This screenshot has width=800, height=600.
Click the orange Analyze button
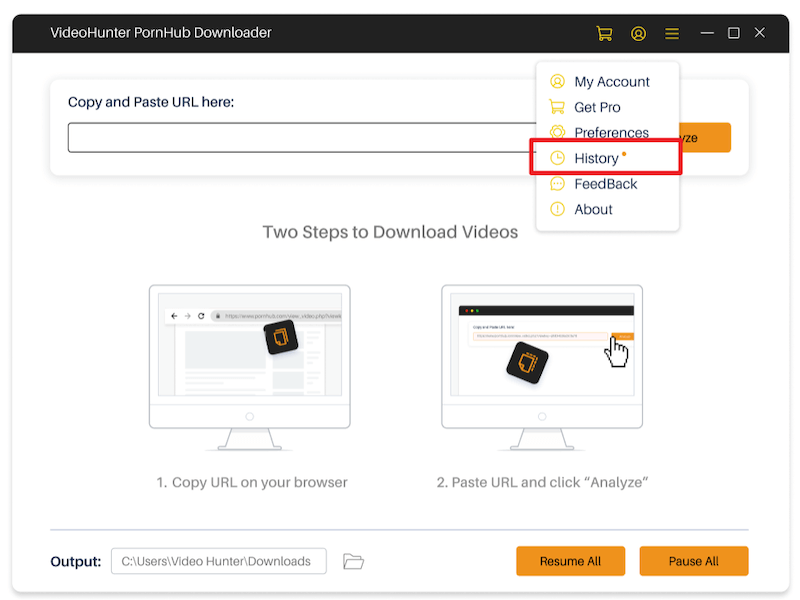tap(705, 138)
